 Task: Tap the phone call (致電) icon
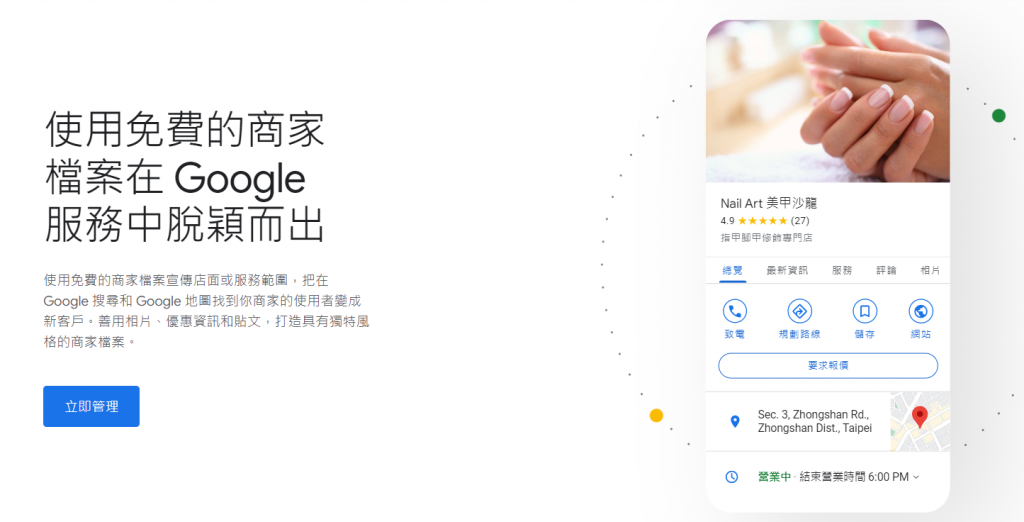[735, 312]
